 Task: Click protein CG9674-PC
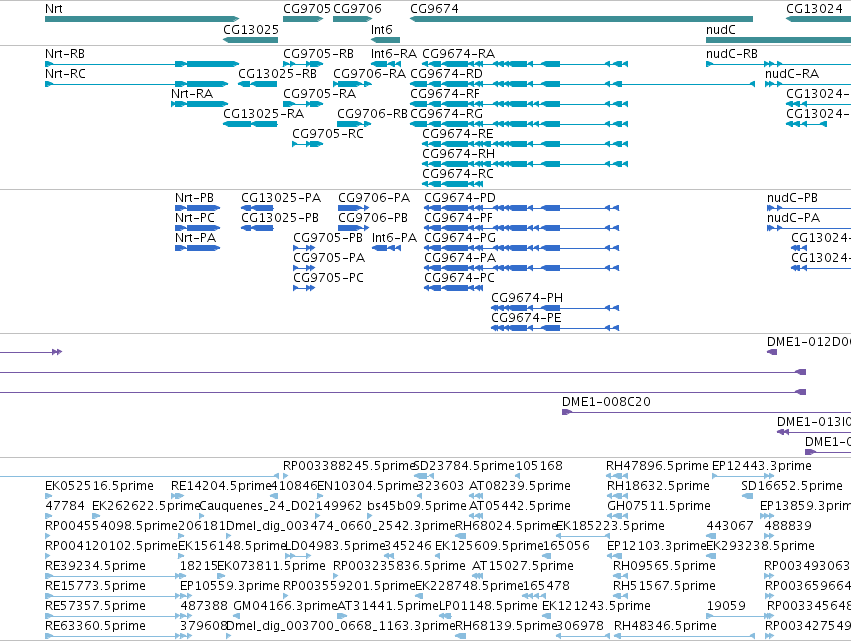pyautogui.click(x=459, y=278)
